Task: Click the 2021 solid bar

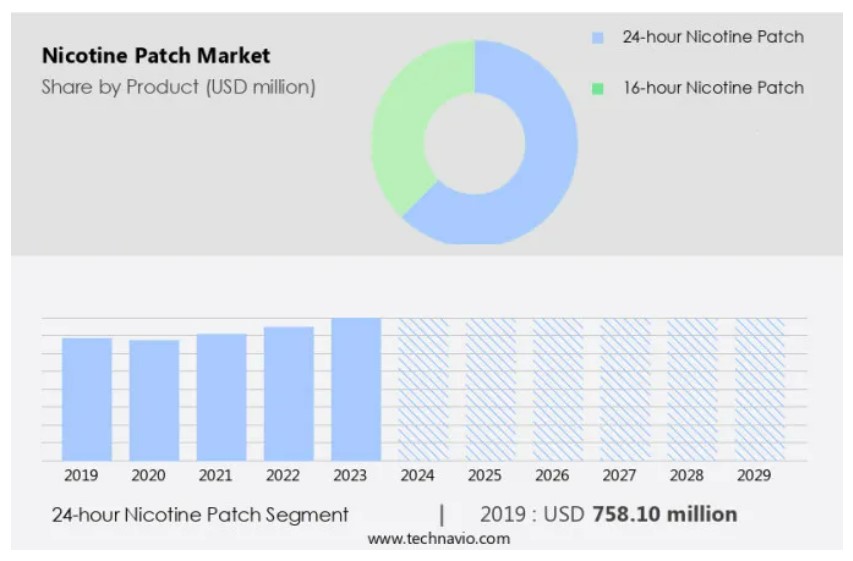Action: 221,396
